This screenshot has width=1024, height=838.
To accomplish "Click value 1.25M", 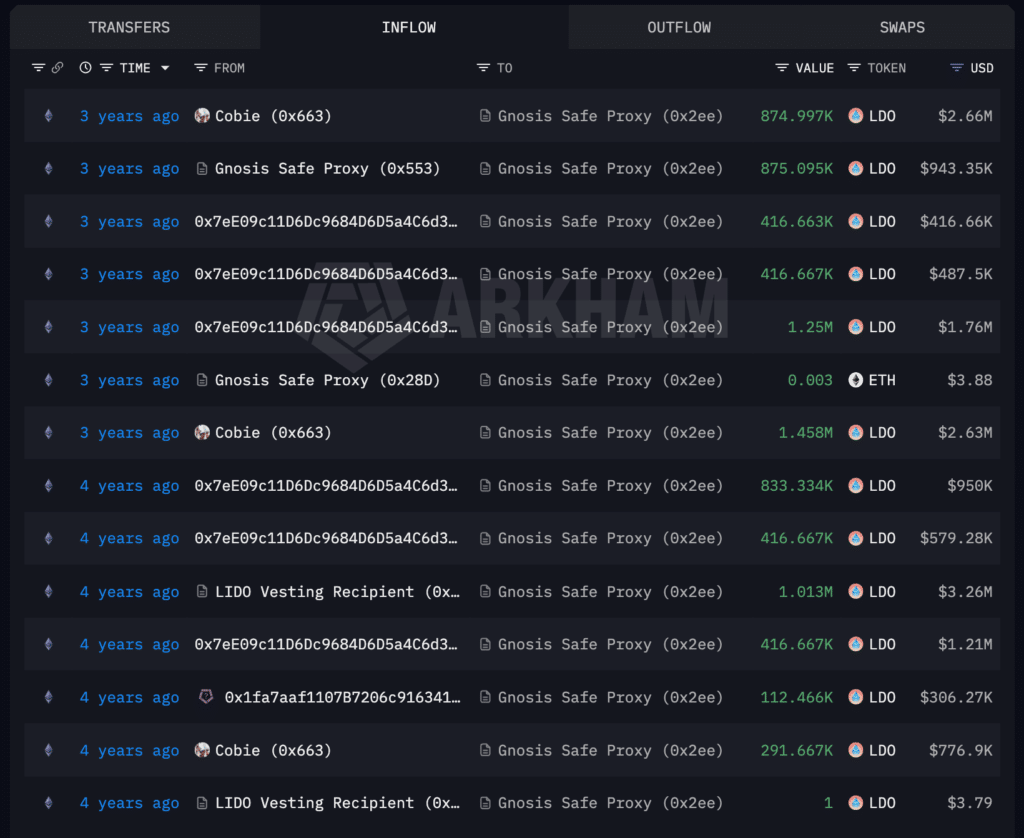I will point(810,327).
